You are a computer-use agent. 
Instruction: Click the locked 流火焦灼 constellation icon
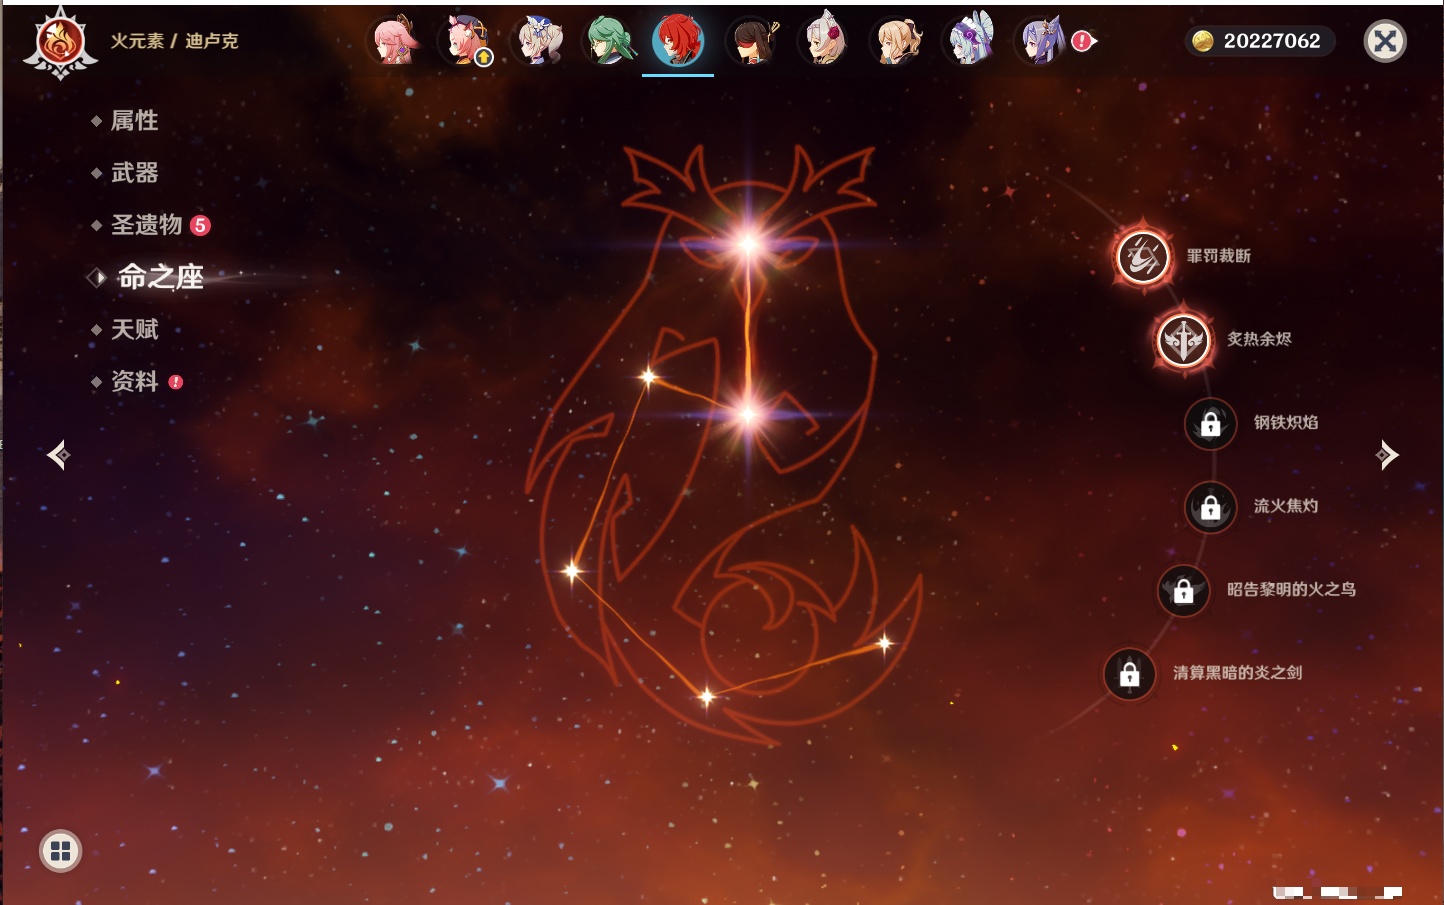coord(1210,507)
